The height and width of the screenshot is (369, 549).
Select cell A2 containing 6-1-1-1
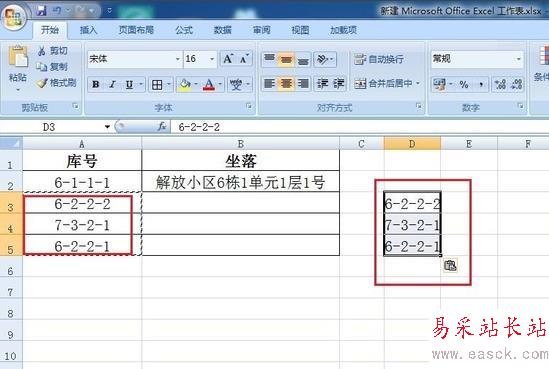tap(82, 182)
